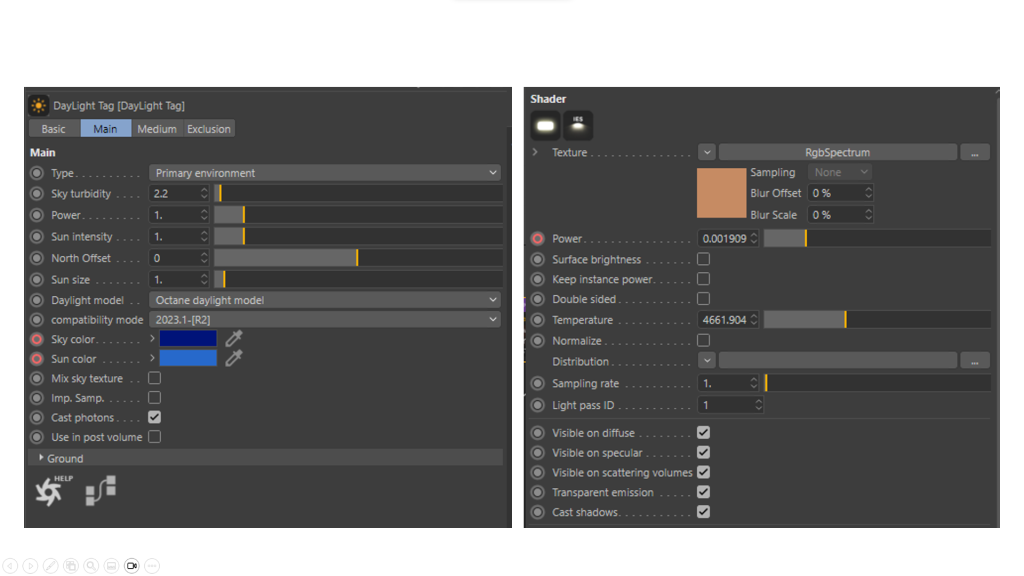
Task: Click the Octane Help icon
Action: click(48, 491)
